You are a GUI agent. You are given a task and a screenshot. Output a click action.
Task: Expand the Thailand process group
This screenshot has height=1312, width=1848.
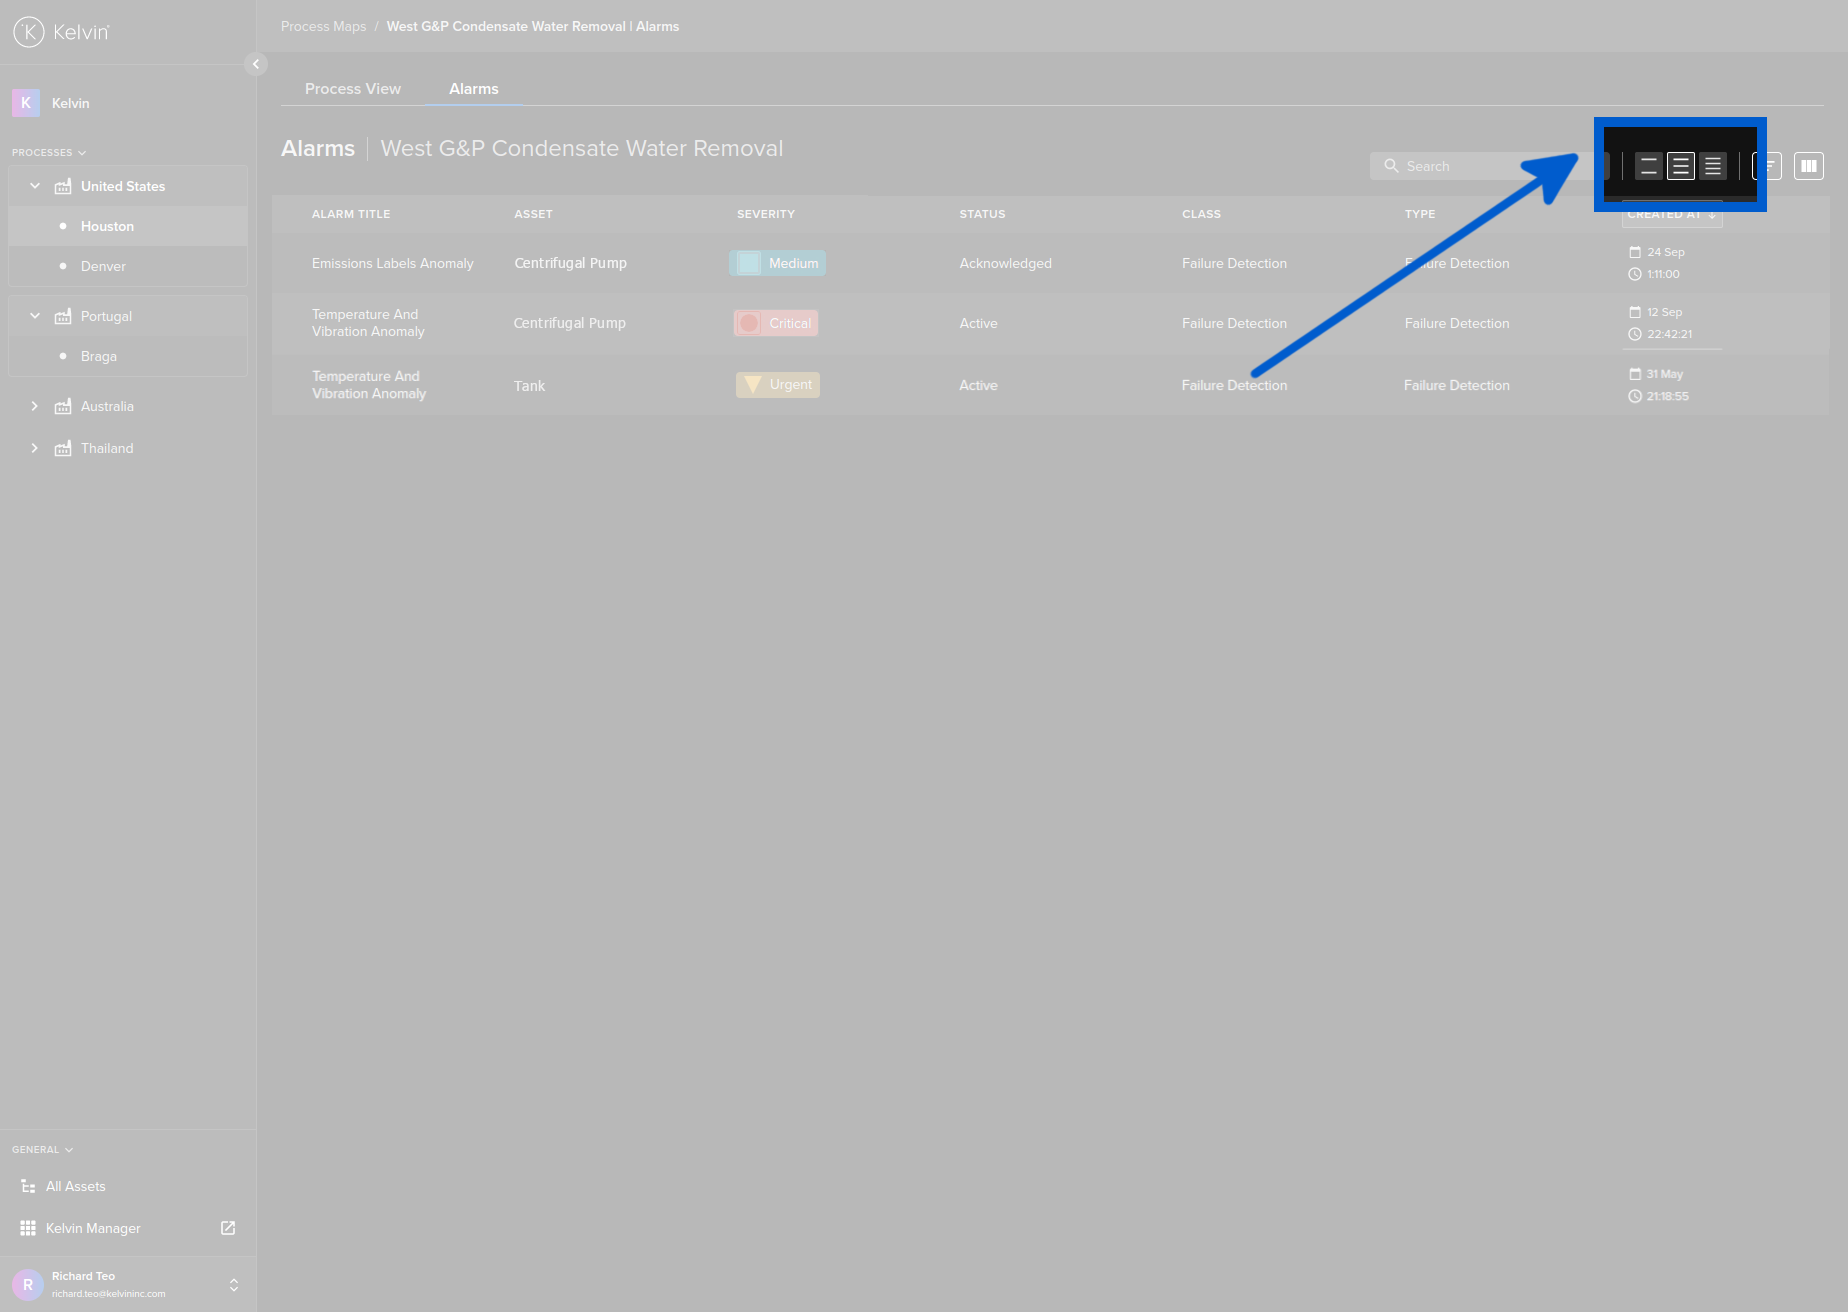point(35,448)
